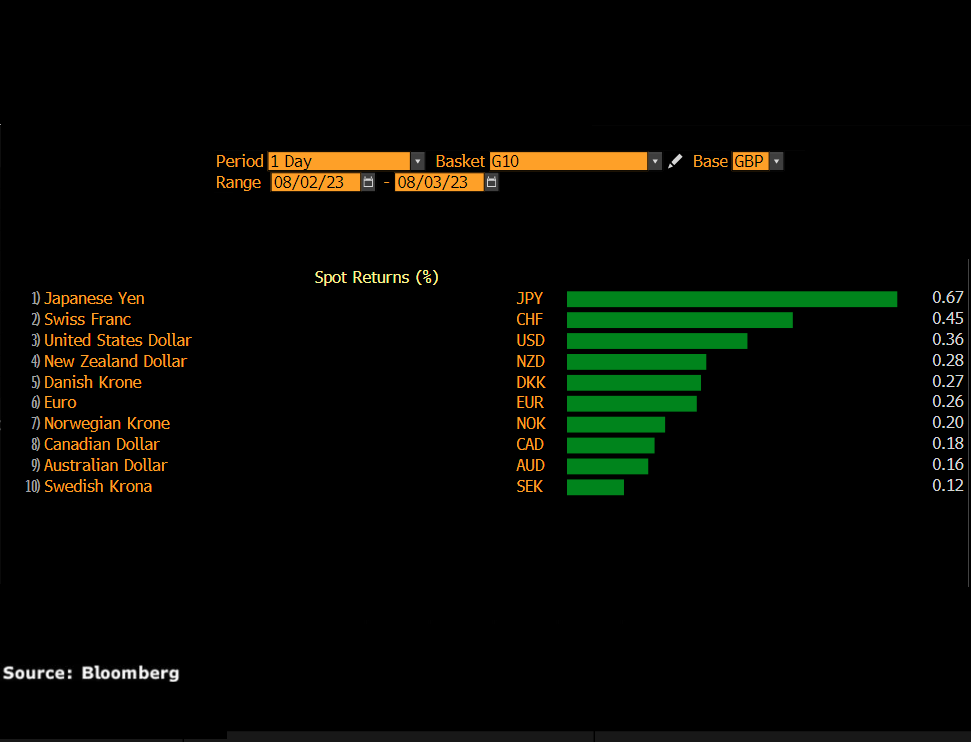This screenshot has height=742, width=971.
Task: Select the Swiss Franc entry
Action: (87, 319)
